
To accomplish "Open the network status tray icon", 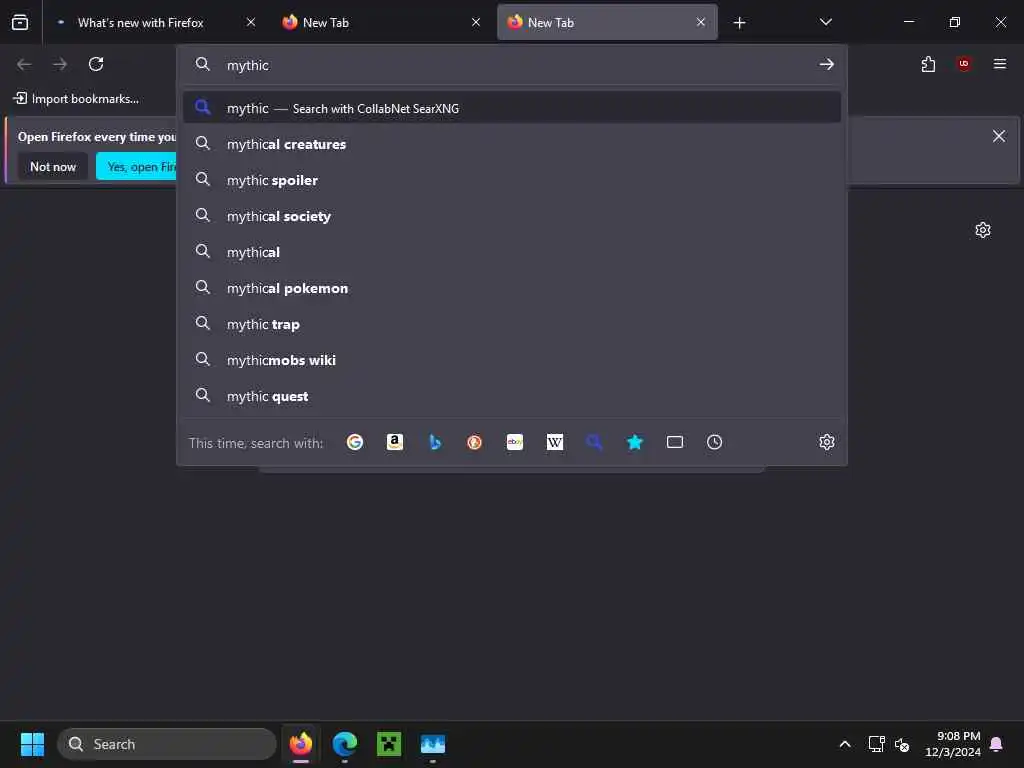I will 876,744.
